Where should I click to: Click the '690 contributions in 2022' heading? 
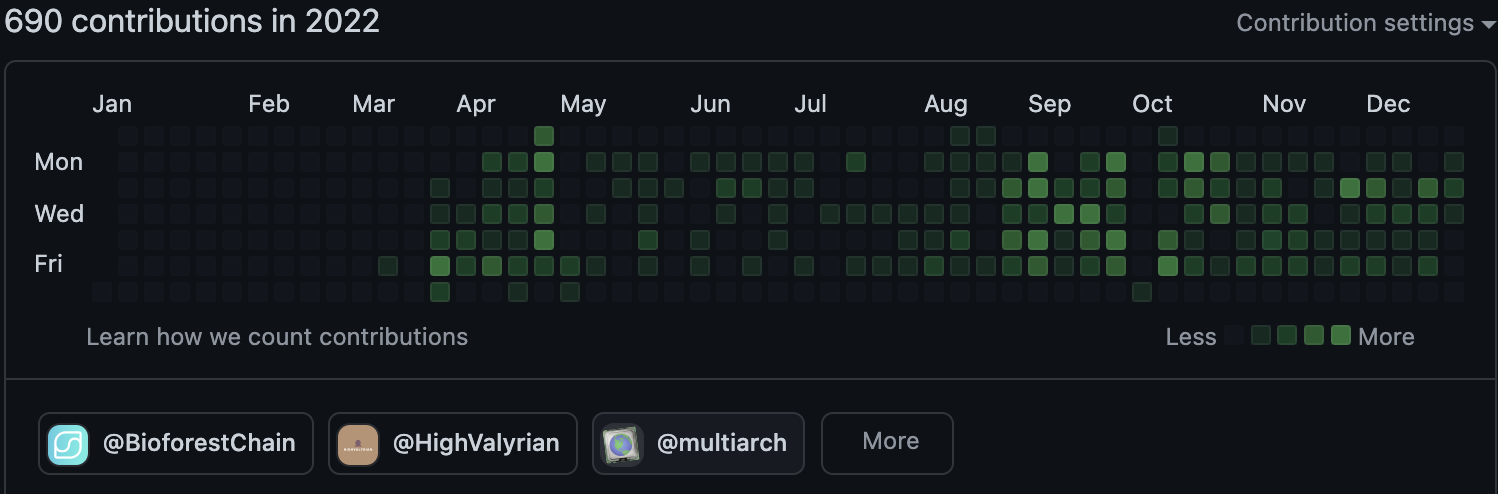click(x=193, y=22)
